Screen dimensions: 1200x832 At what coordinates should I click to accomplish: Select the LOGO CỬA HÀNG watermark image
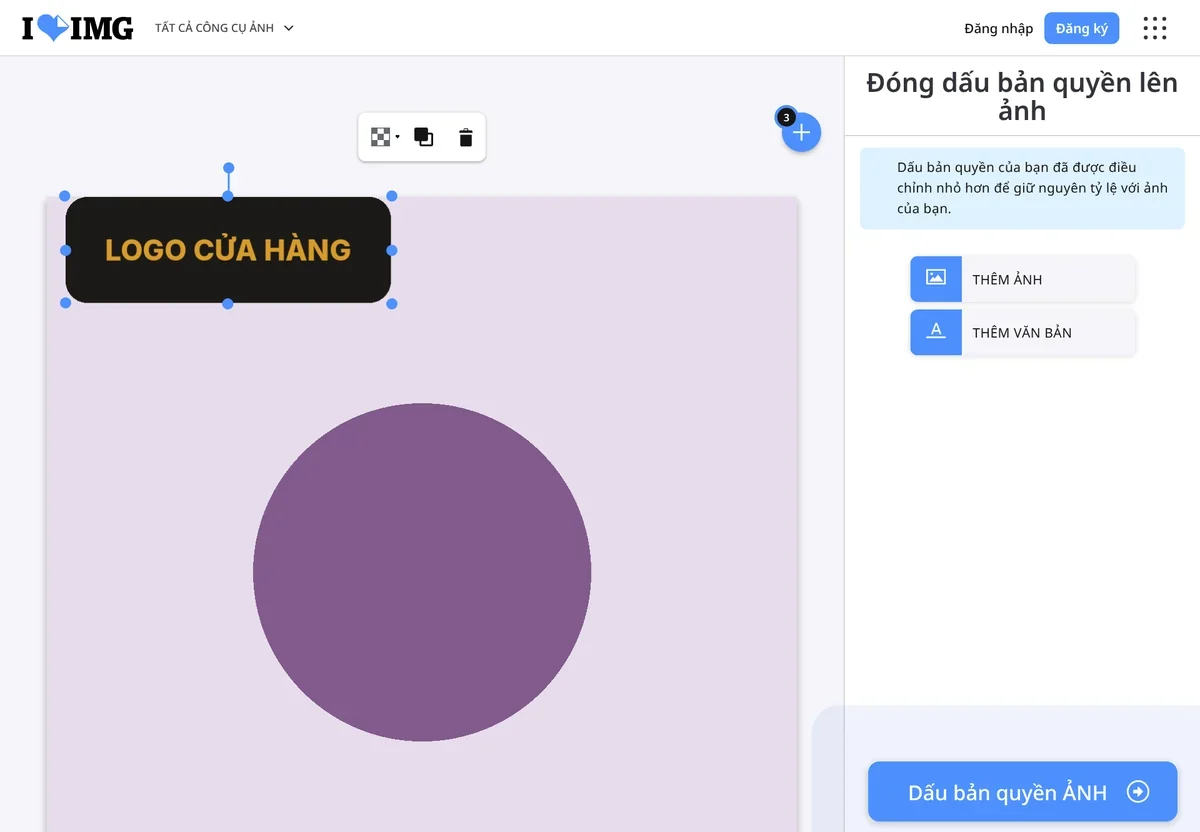[x=228, y=250]
